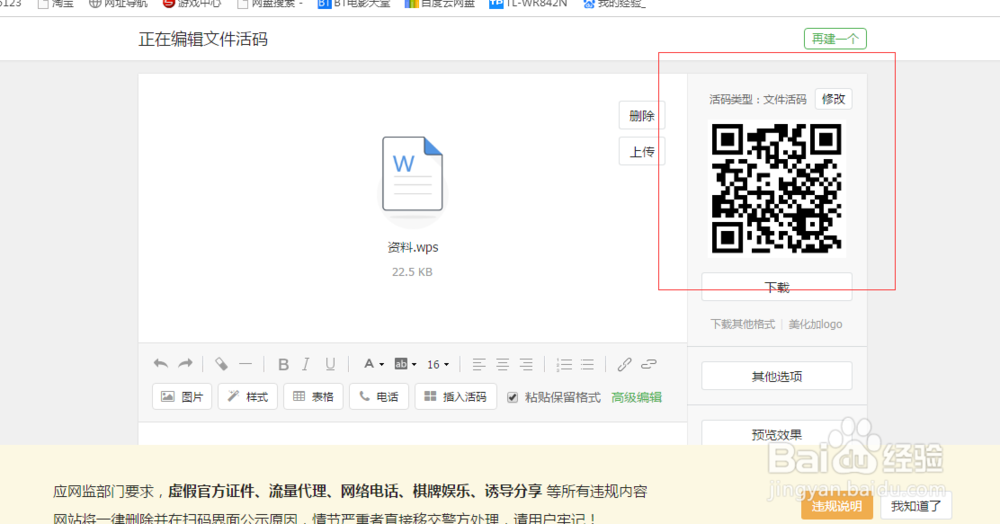Align text to the right
This screenshot has height=524, width=1000.
click(x=526, y=364)
